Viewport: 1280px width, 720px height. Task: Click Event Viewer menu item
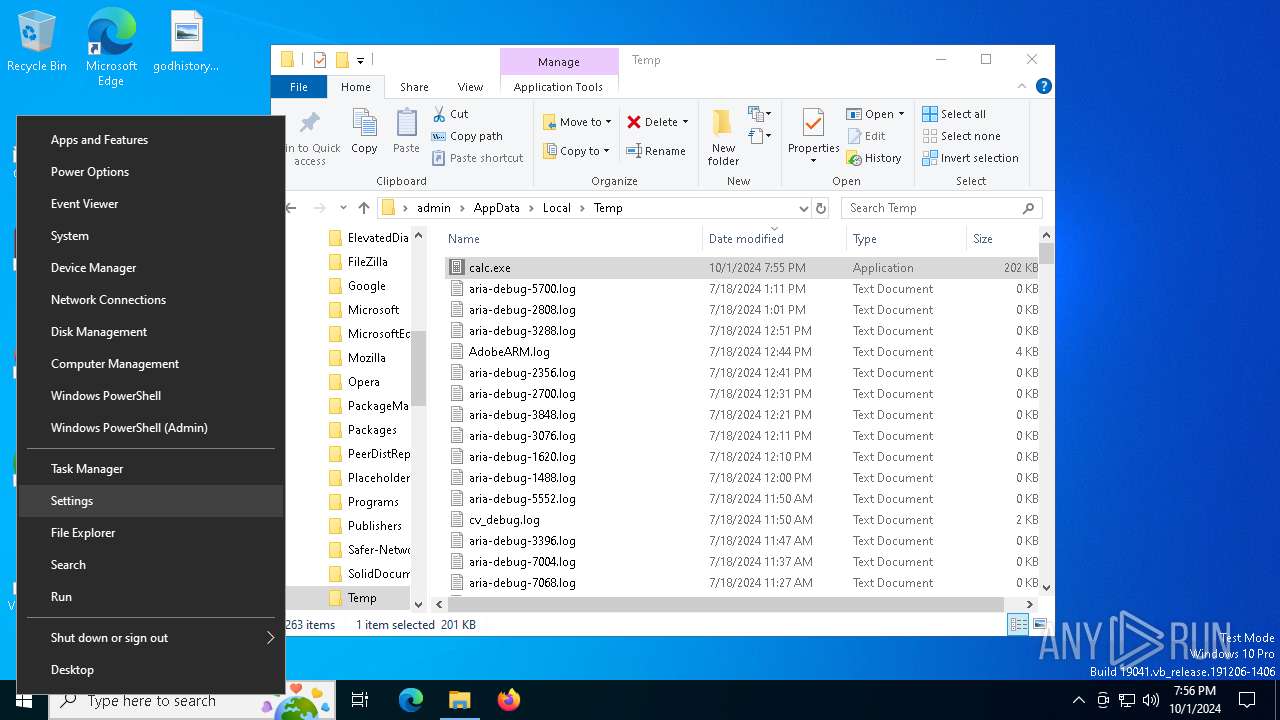click(151, 204)
